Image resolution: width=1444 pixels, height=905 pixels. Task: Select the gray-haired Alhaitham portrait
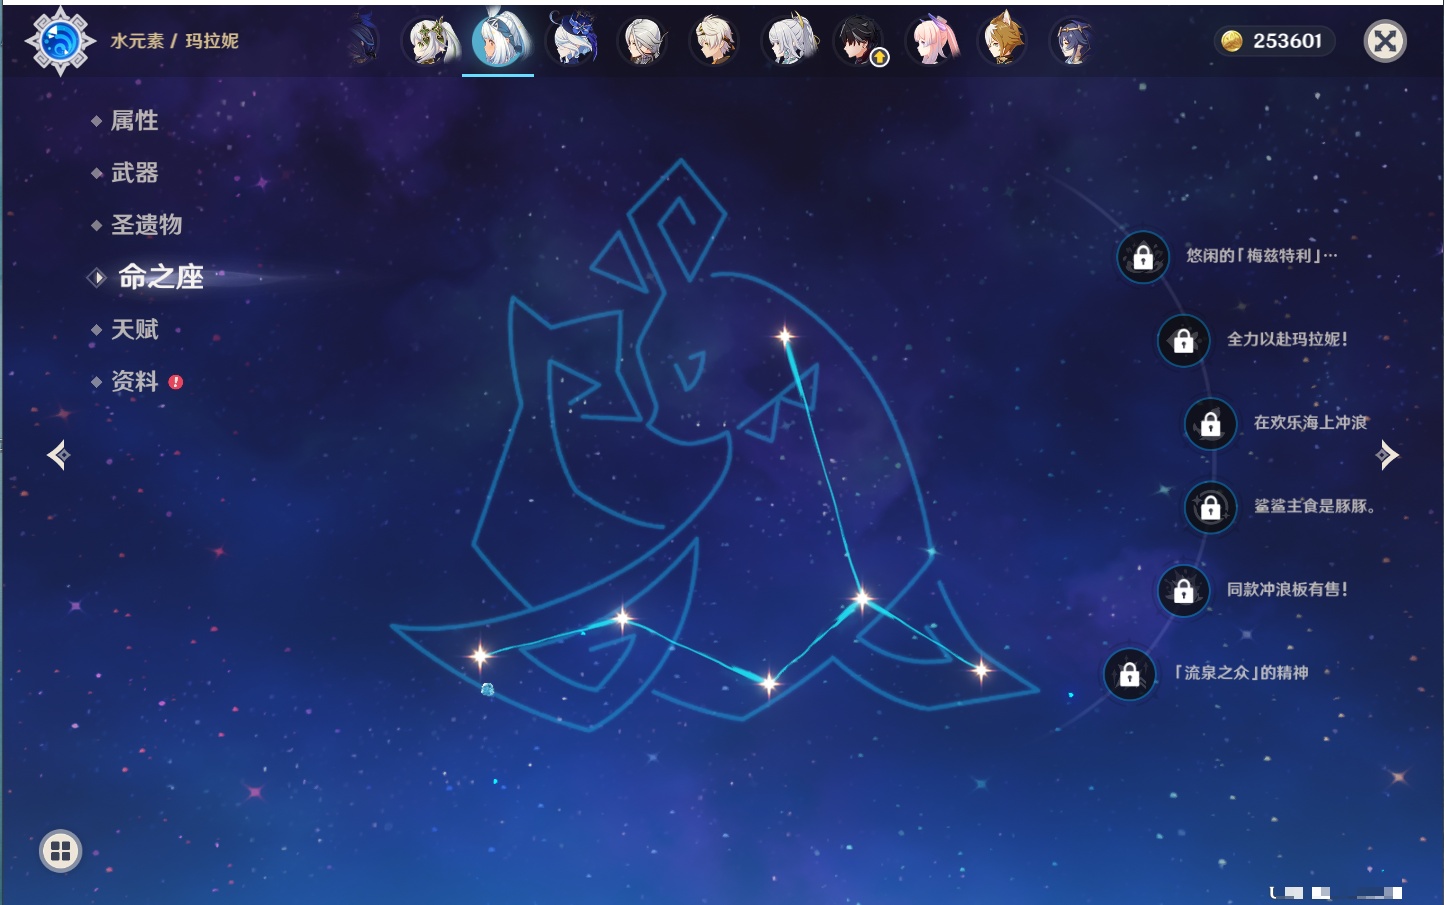tap(643, 41)
